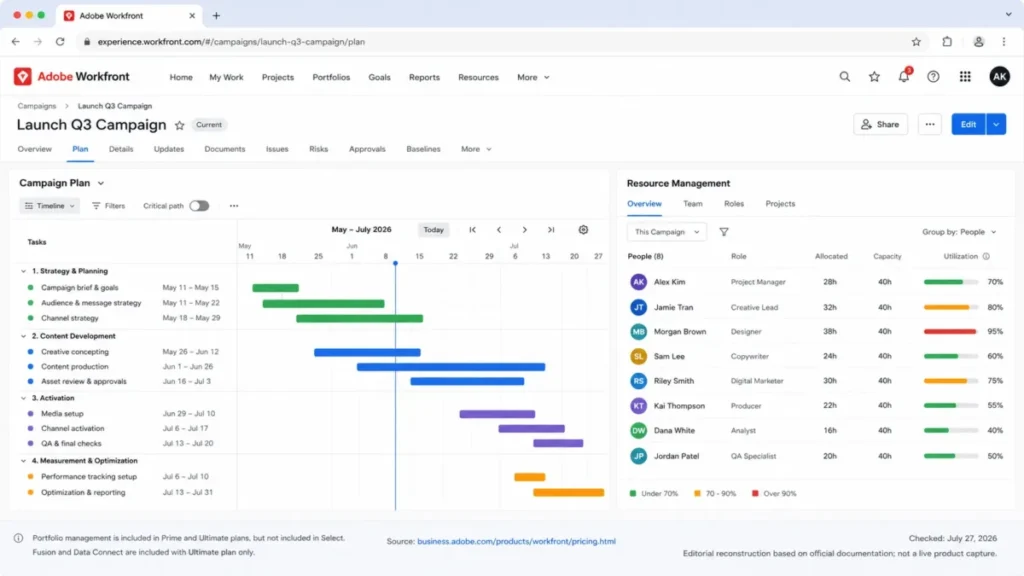The width and height of the screenshot is (1024, 576).
Task: Collapse the 3. Activation group
Action: pos(24,398)
